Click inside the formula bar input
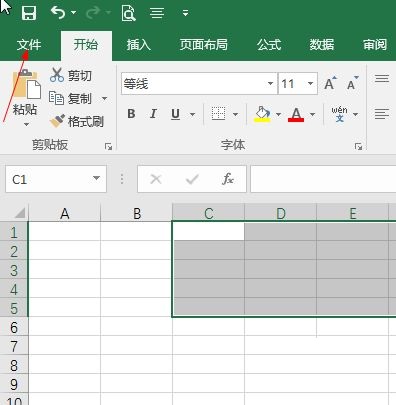The height and width of the screenshot is (405, 396). 323,179
